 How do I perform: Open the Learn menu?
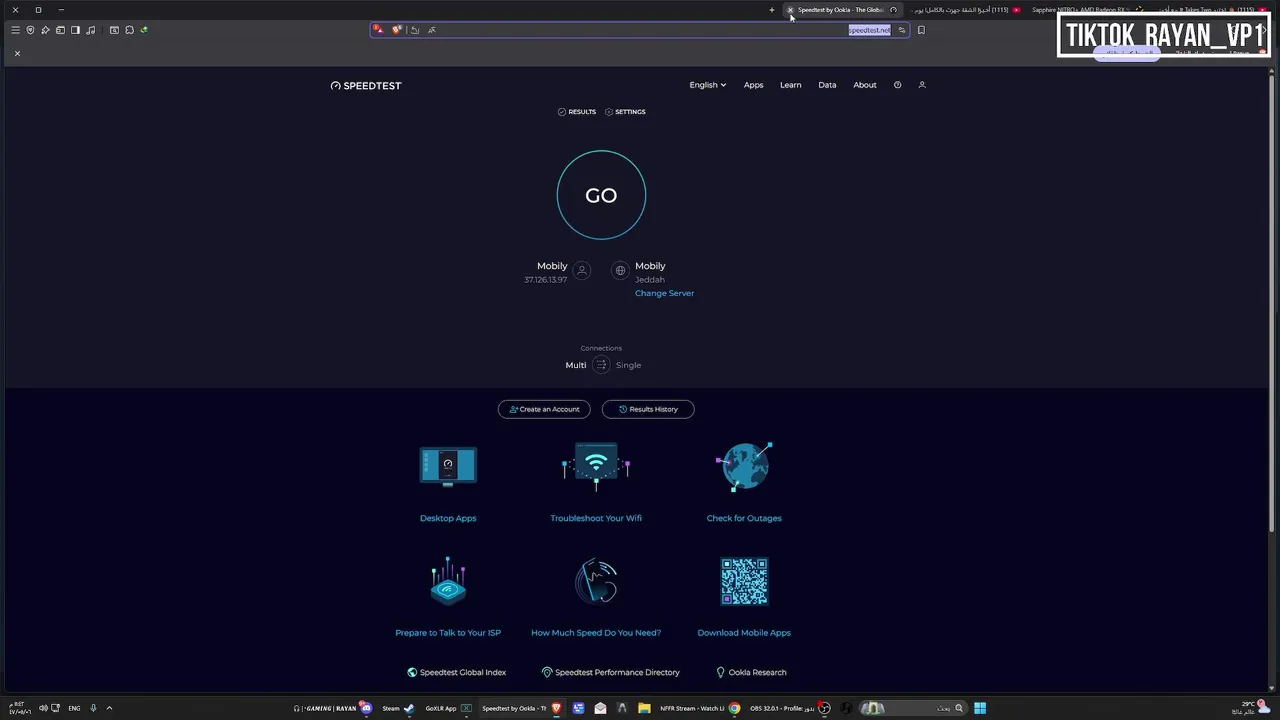pyautogui.click(x=790, y=85)
